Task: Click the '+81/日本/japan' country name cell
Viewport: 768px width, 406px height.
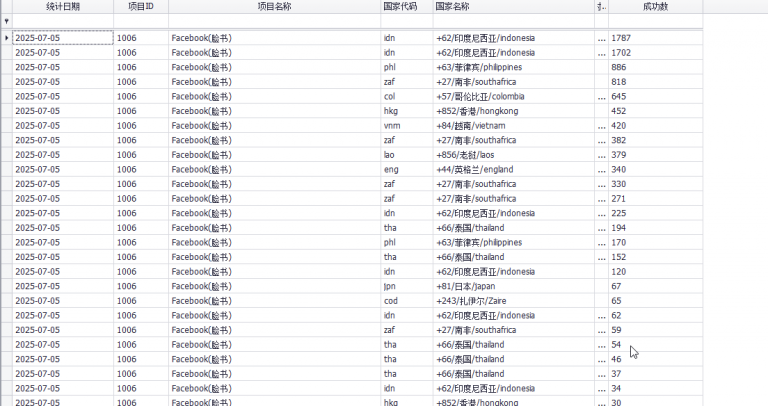Action: 514,286
